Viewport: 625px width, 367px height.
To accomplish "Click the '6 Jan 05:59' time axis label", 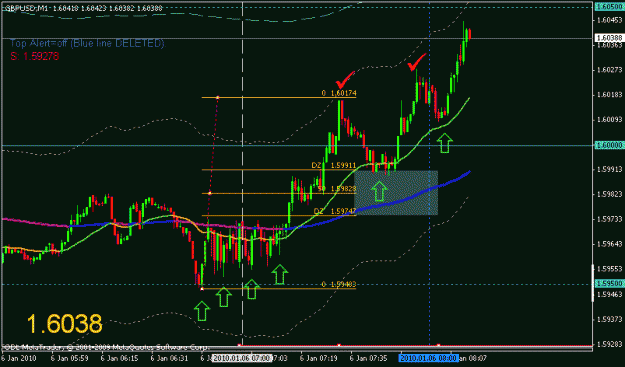I will pos(69,358).
